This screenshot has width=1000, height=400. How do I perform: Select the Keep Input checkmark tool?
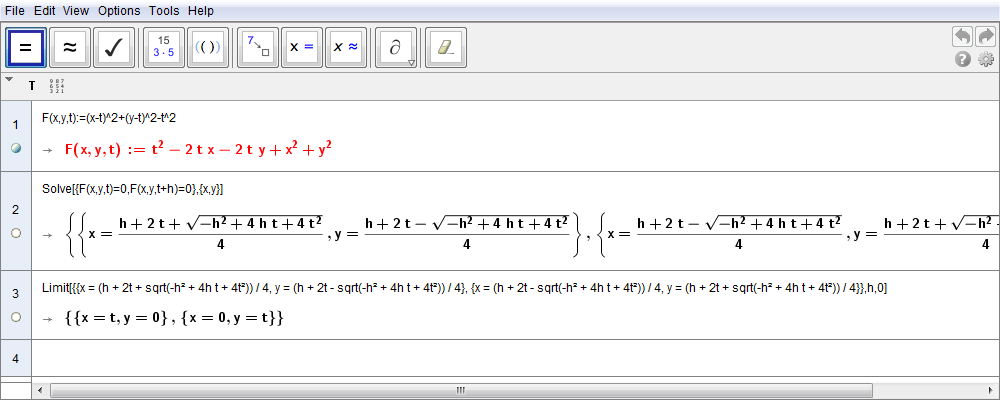click(114, 47)
